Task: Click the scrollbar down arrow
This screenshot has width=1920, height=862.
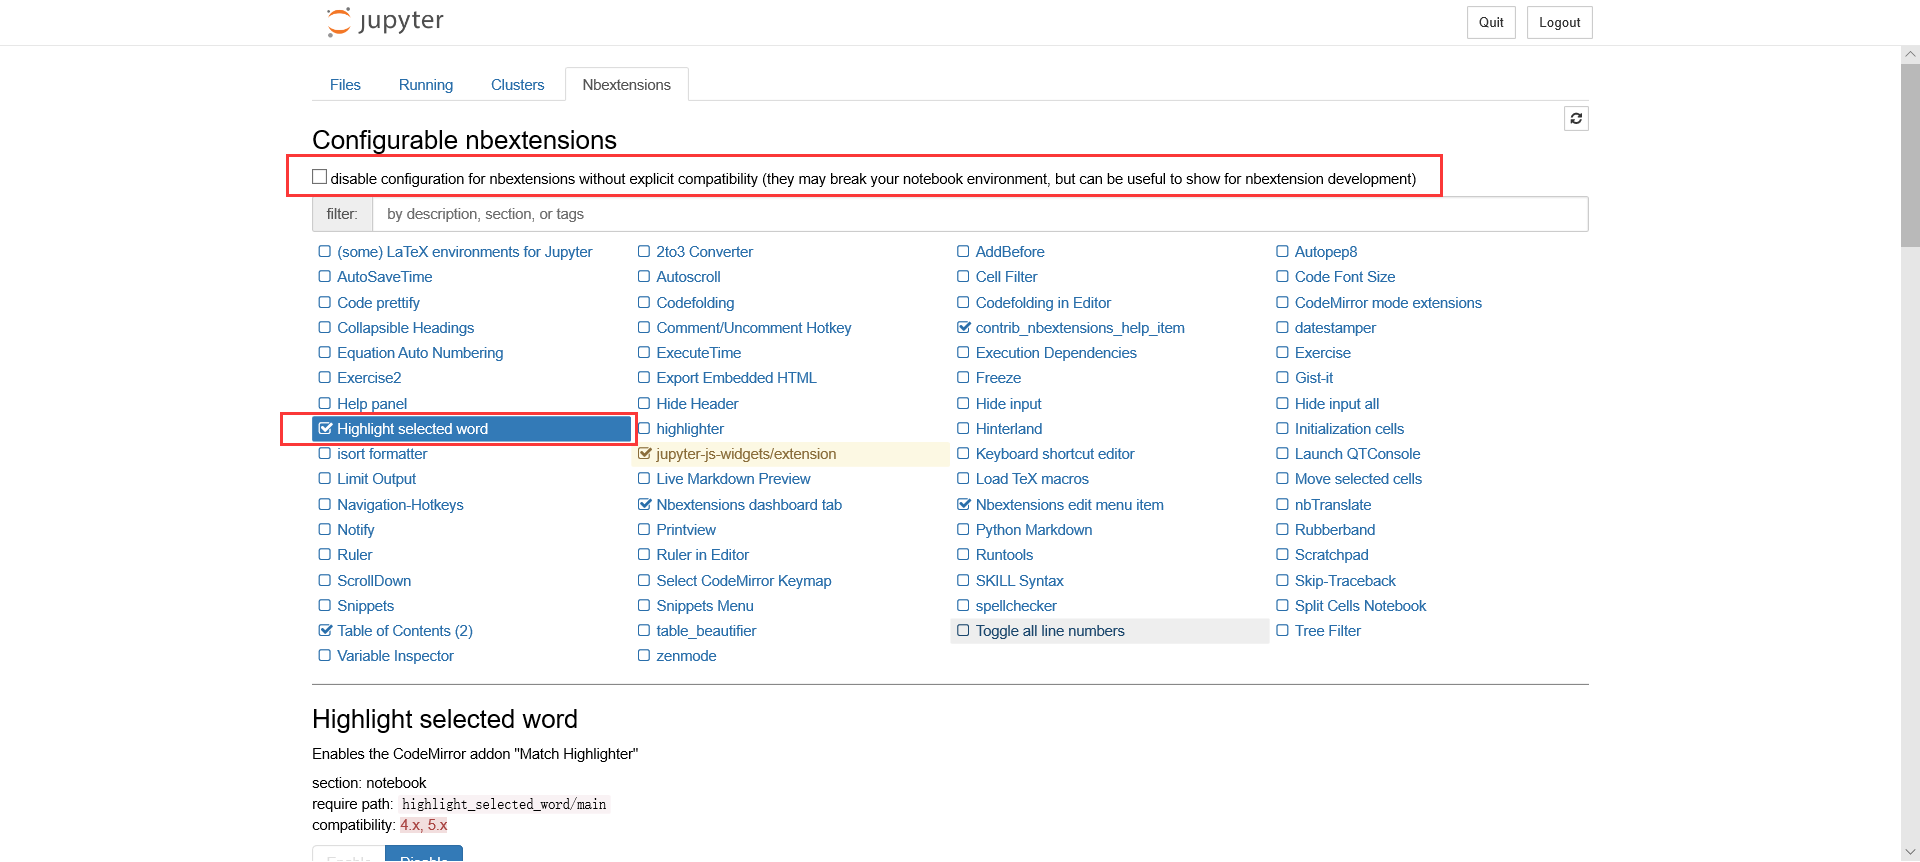Action: click(1910, 852)
